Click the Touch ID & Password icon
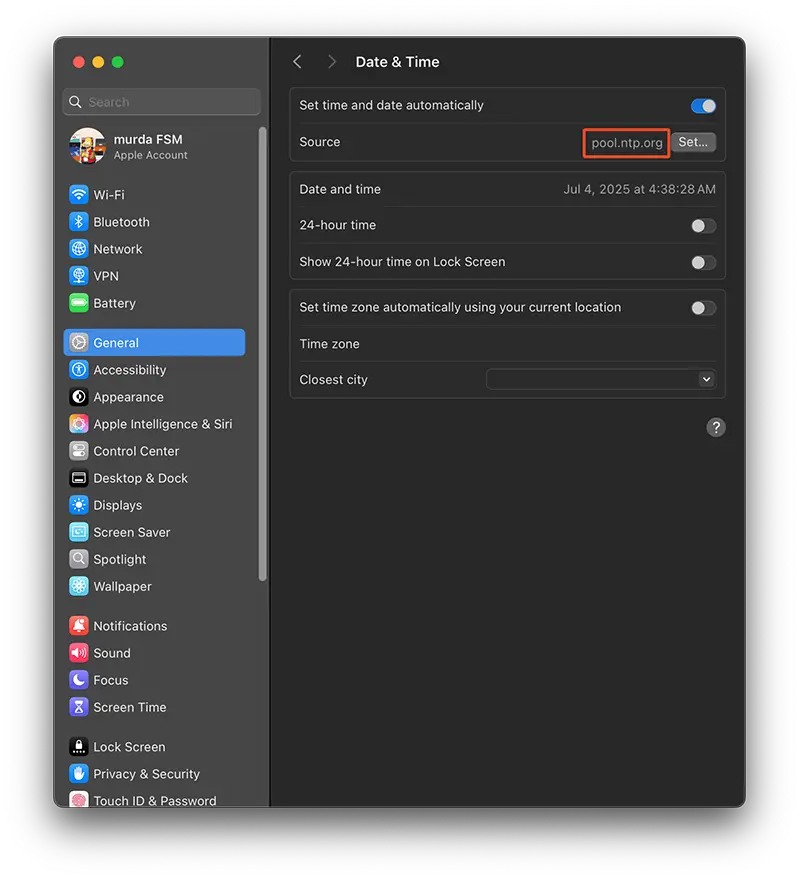 coord(78,799)
